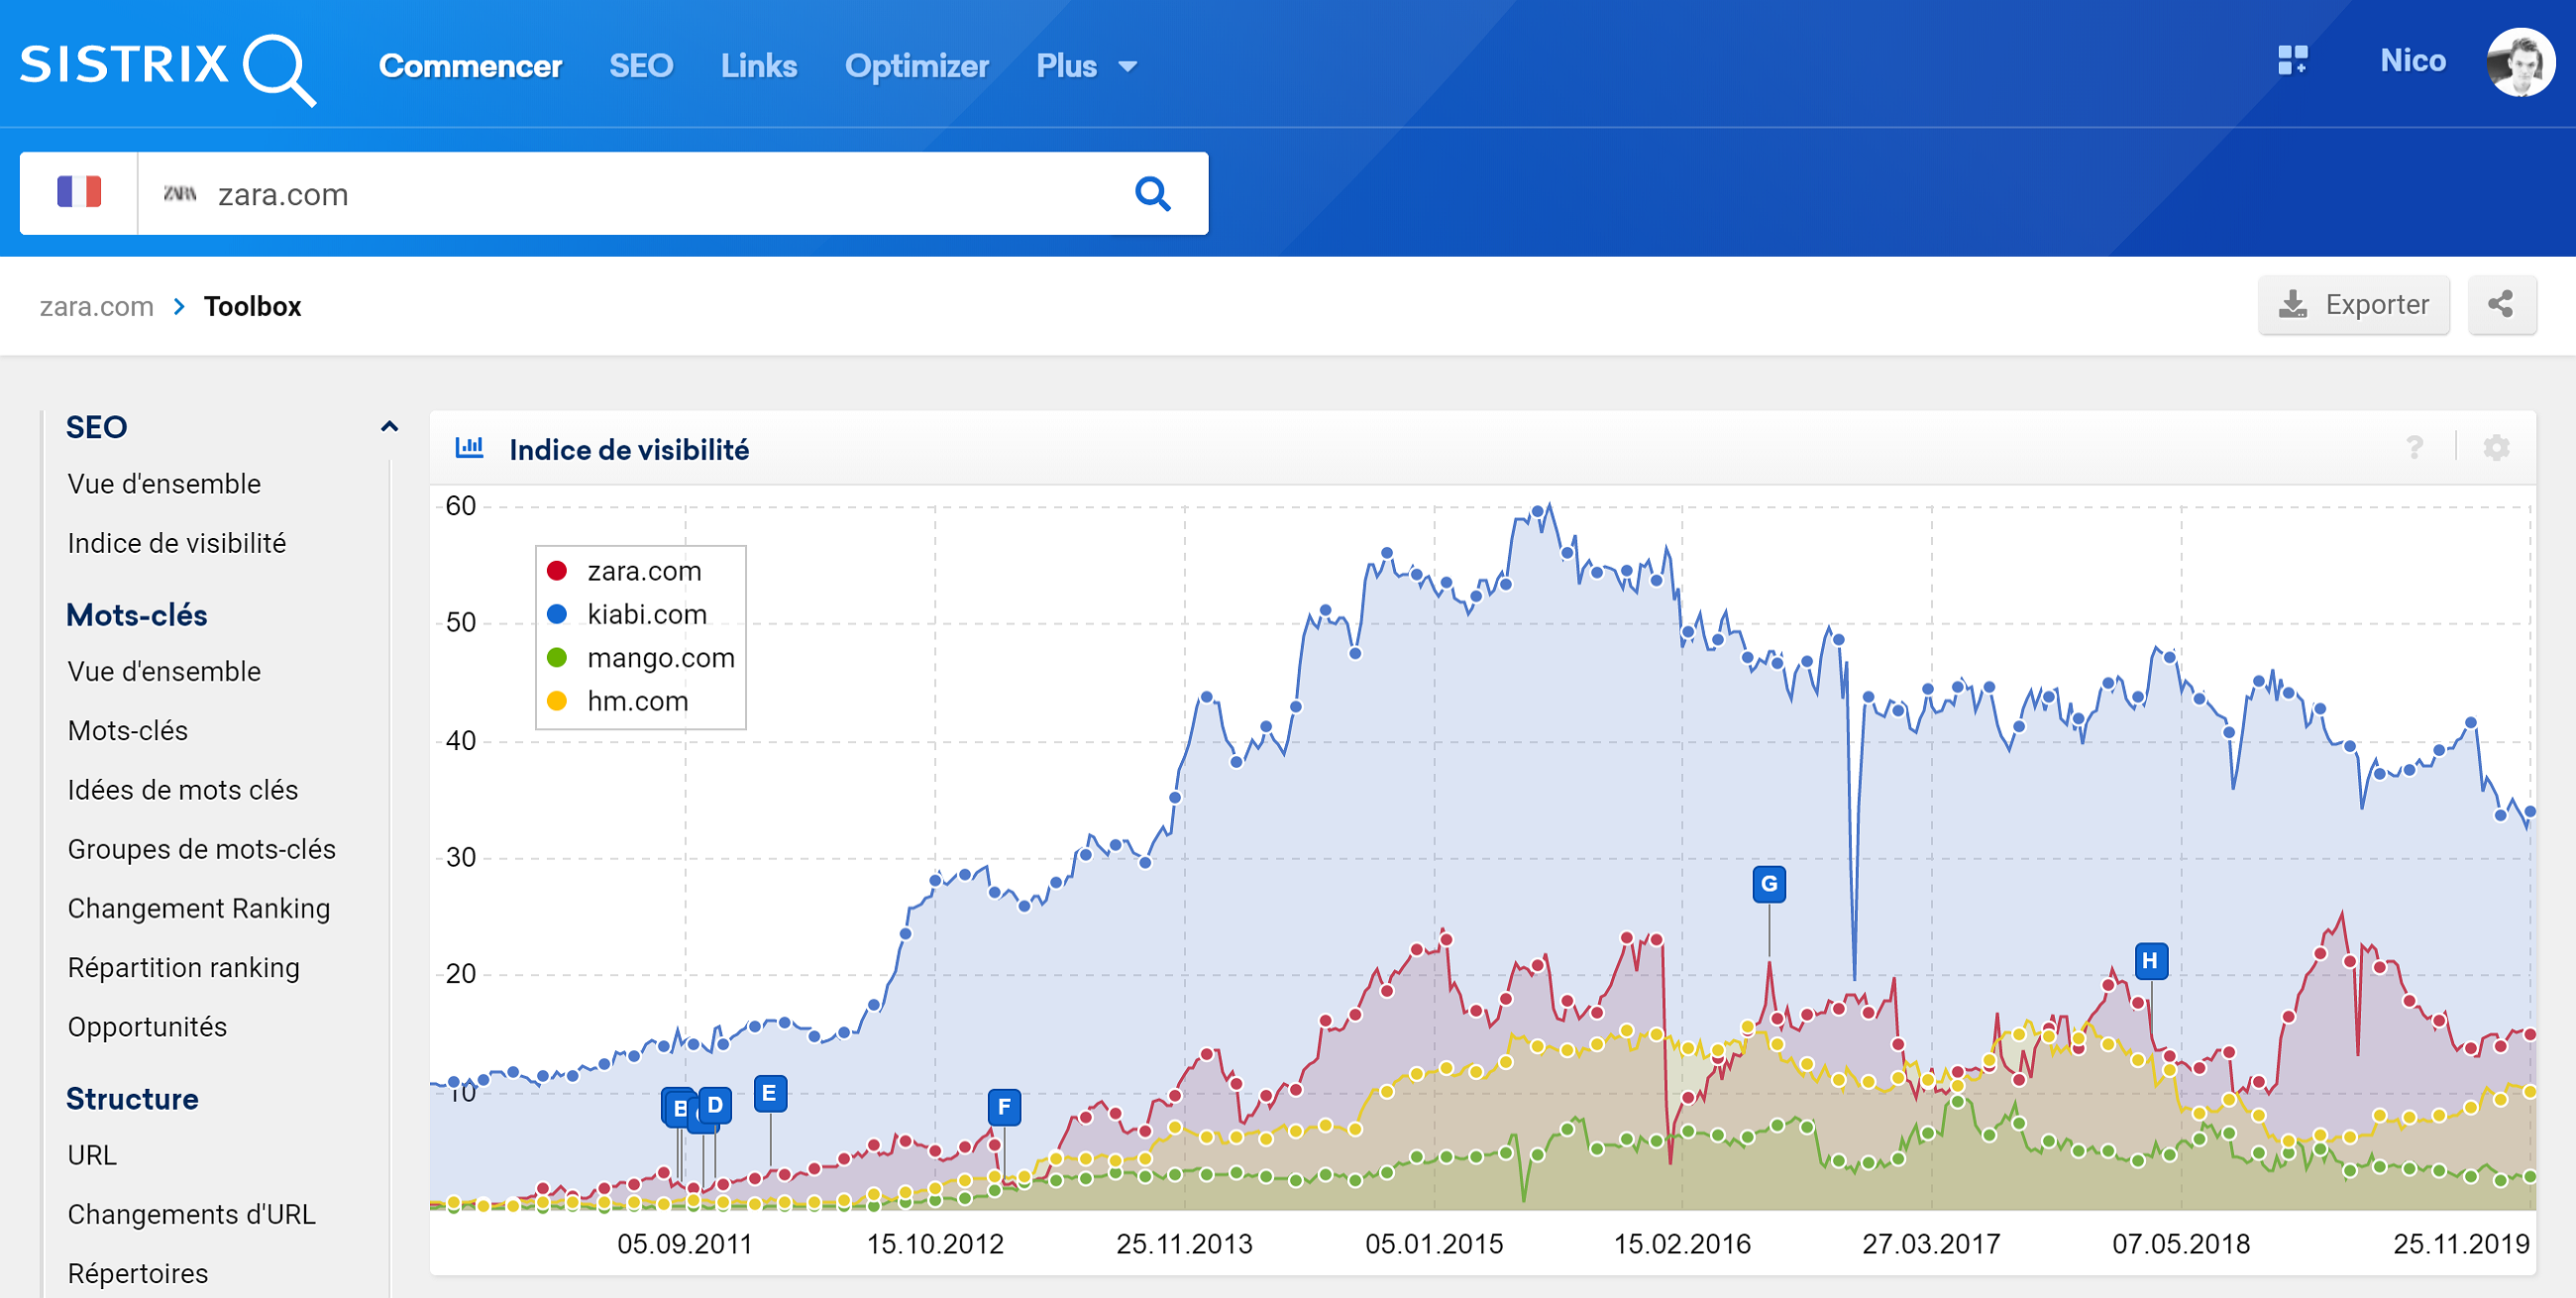Screen dimensions: 2576x1298
Task: Open Répertoires sidebar item
Action: [138, 1273]
